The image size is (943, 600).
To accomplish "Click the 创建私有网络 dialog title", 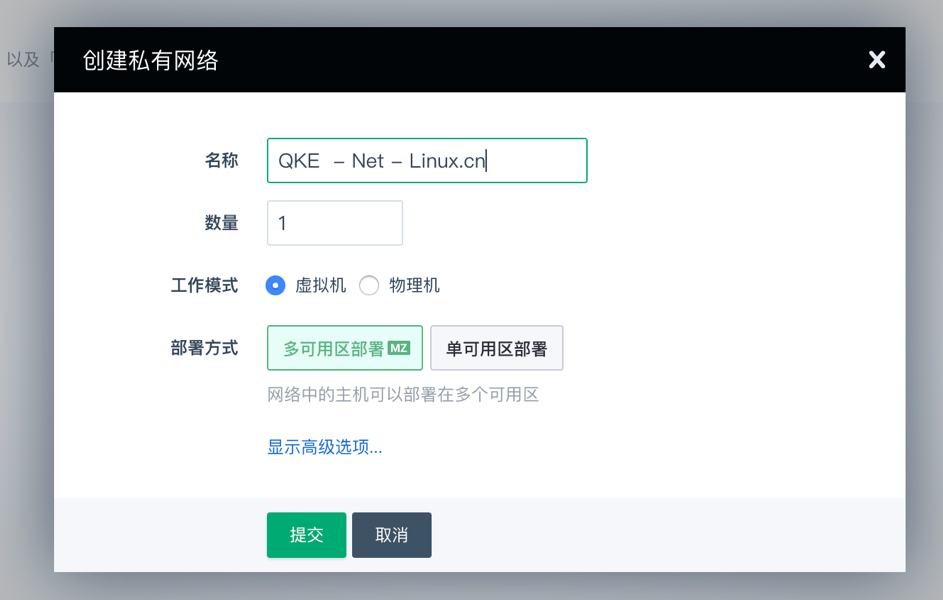I will (x=150, y=60).
